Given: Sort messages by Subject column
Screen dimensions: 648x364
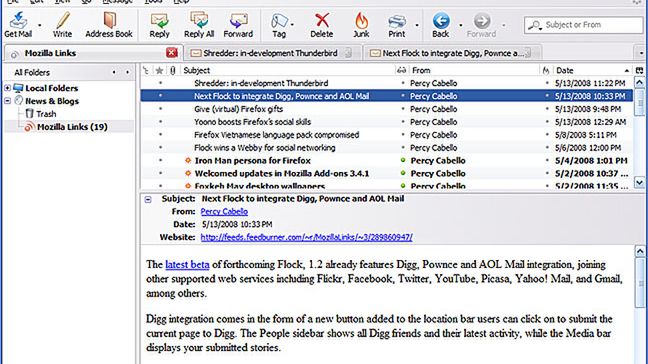Looking at the screenshot, I should point(287,71).
